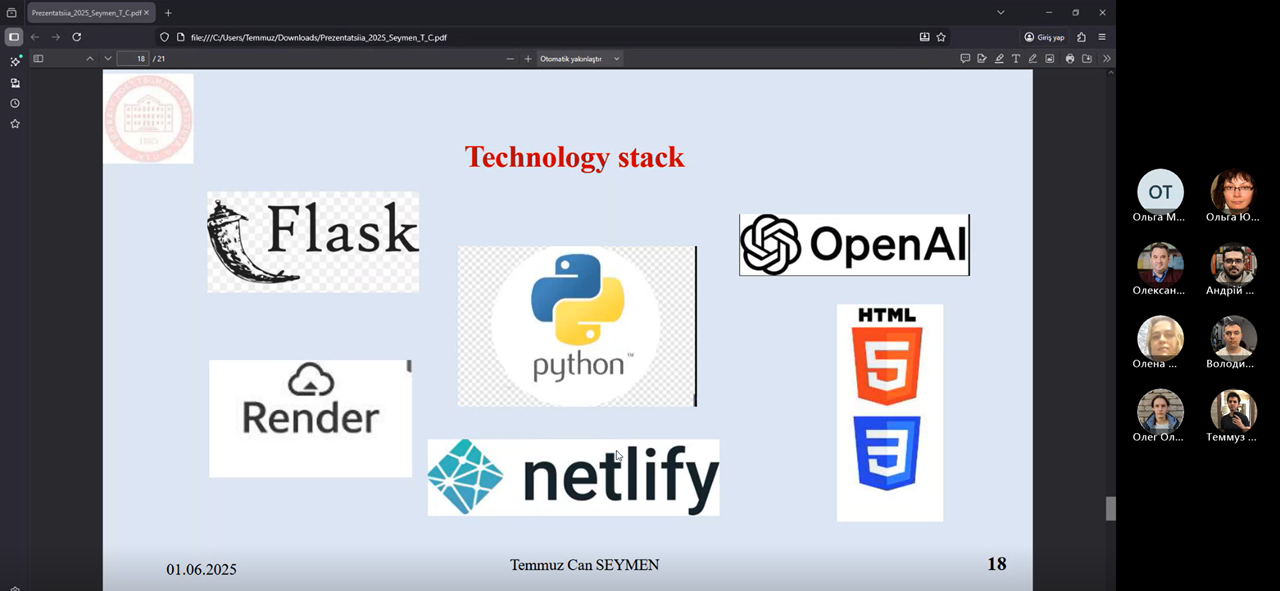Select the PDF draw pencil tool
Screen dimensions: 1280x591
tap(1033, 59)
